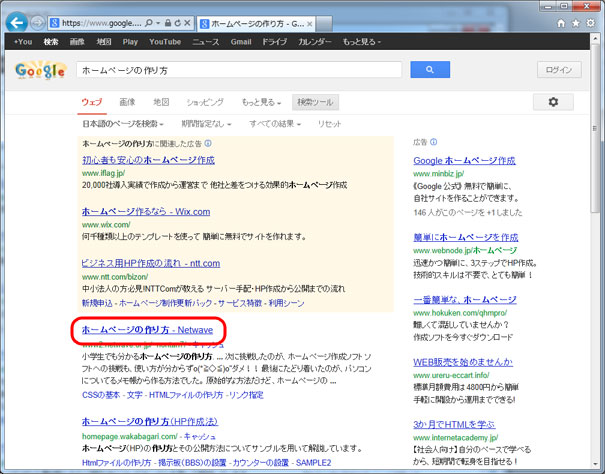
Task: Open ドライブ from the black bar
Action: pos(274,42)
